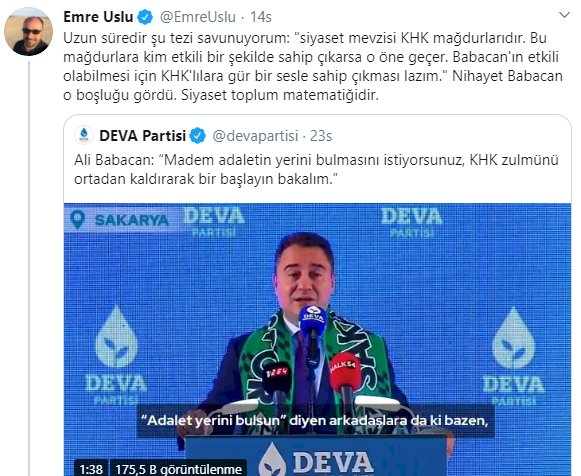Click the DEVA Partisi avatar logo
Viewport: 581px width, 476px height.
[84, 136]
